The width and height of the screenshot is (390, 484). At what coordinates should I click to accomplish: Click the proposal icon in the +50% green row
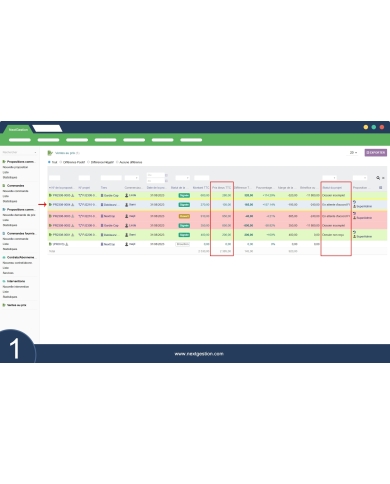(x=50, y=235)
